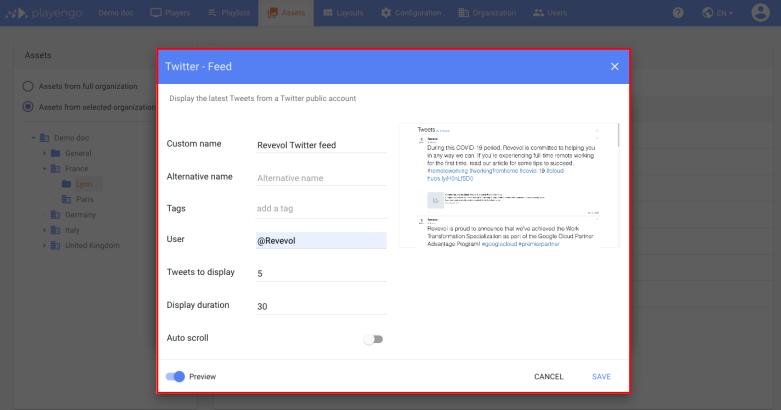This screenshot has width=781, height=410.
Task: Select the Paris organization item
Action: click(x=85, y=199)
